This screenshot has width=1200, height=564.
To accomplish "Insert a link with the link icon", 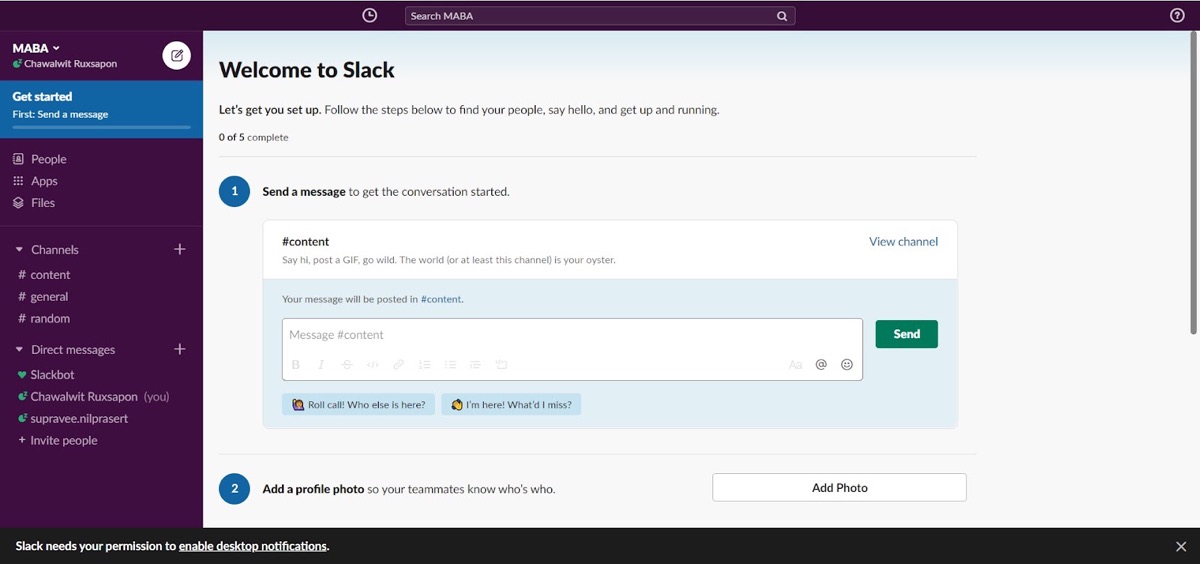I will [398, 365].
